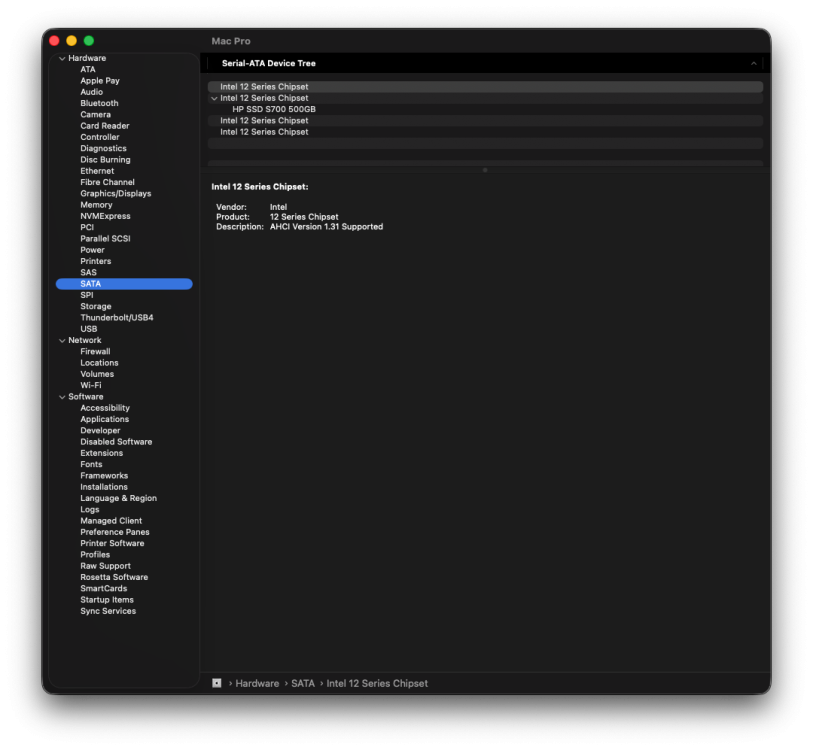This screenshot has height=750, width=813.
Task: Select Wi-Fi under Network
Action: [91, 385]
